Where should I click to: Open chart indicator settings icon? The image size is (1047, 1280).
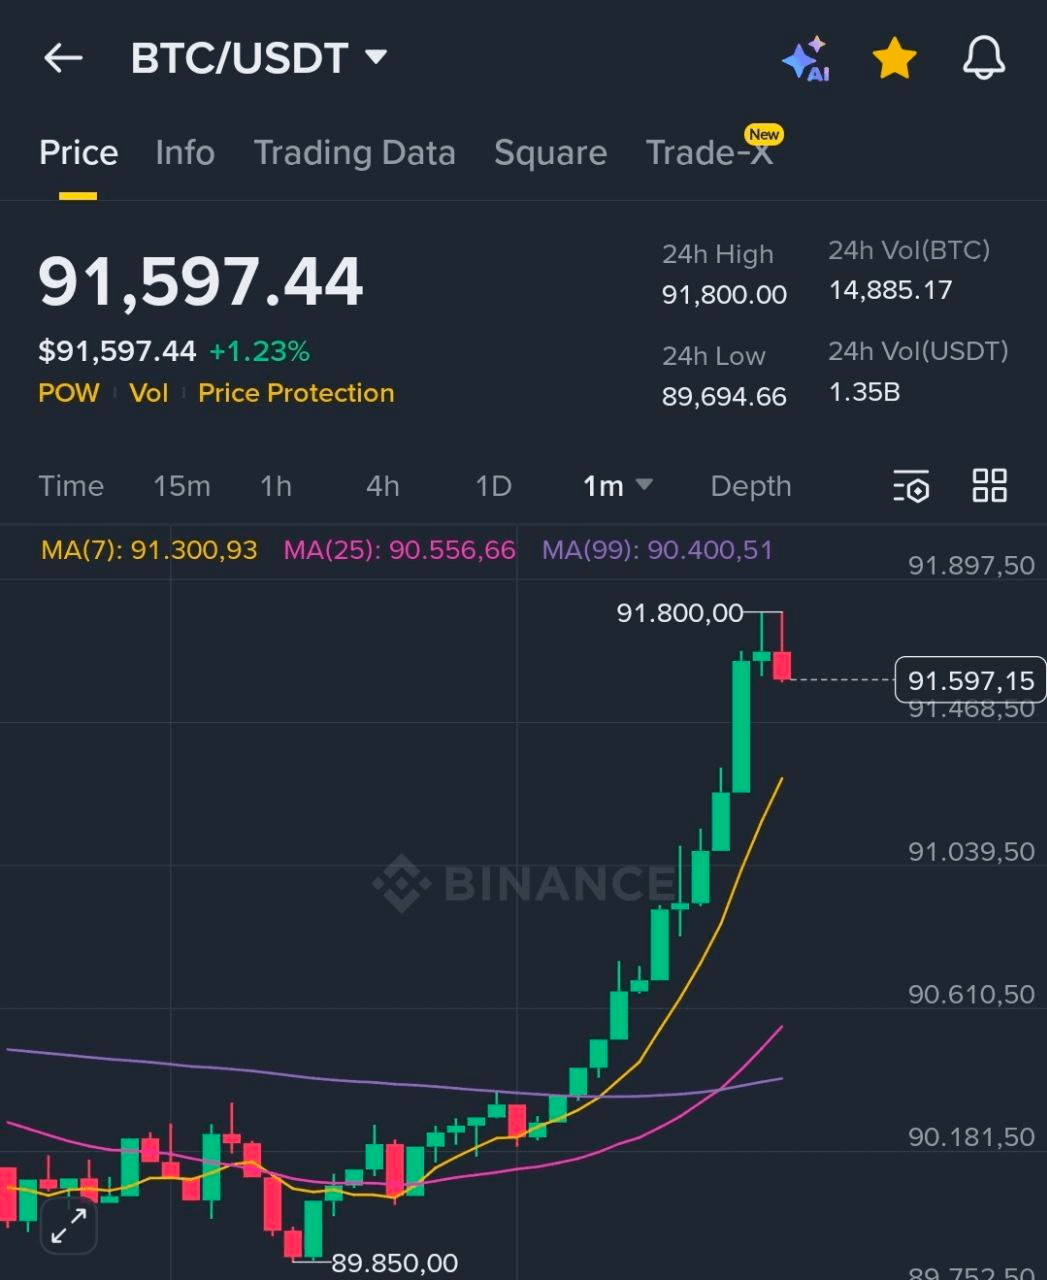point(911,486)
